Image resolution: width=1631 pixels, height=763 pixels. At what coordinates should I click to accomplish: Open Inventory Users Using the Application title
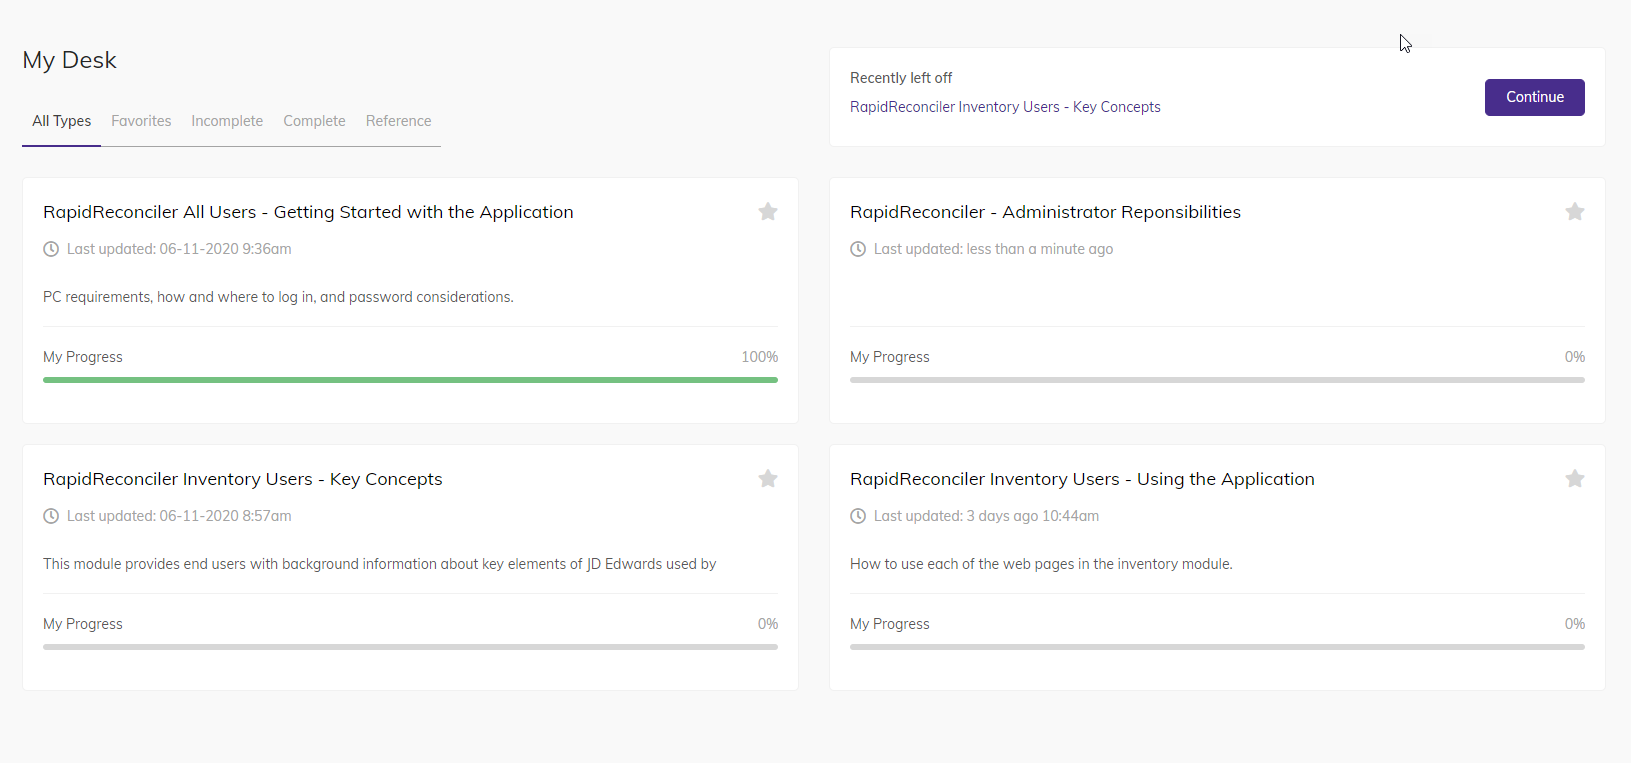[x=1082, y=479]
